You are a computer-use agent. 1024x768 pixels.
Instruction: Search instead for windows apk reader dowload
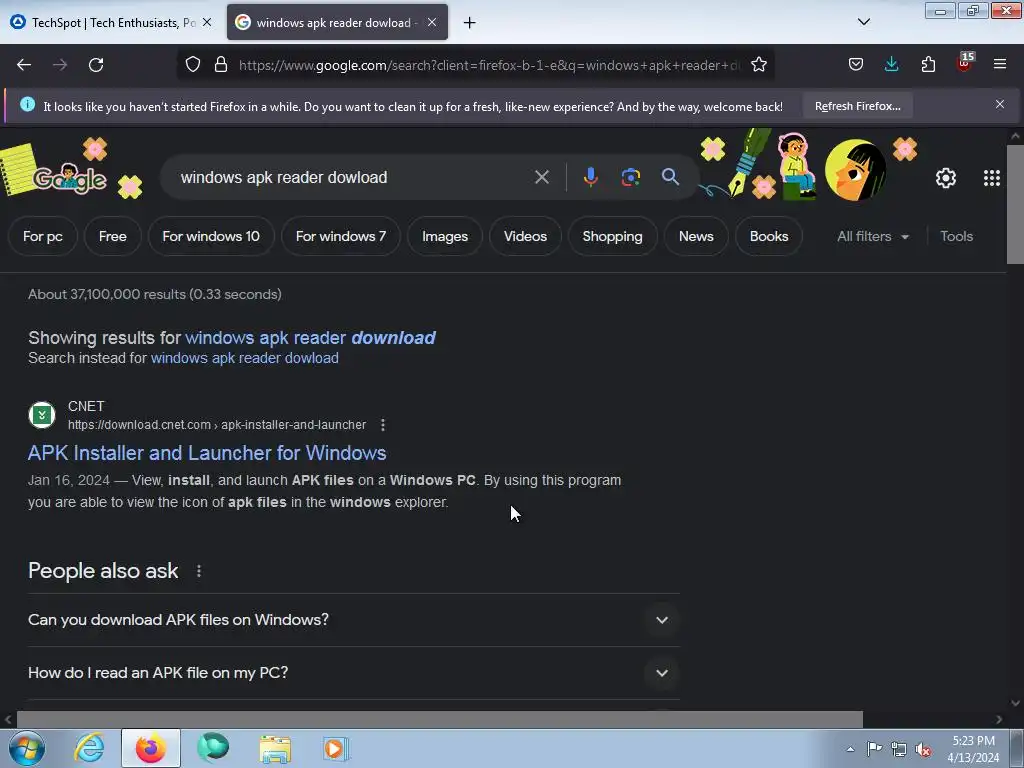[x=244, y=358]
